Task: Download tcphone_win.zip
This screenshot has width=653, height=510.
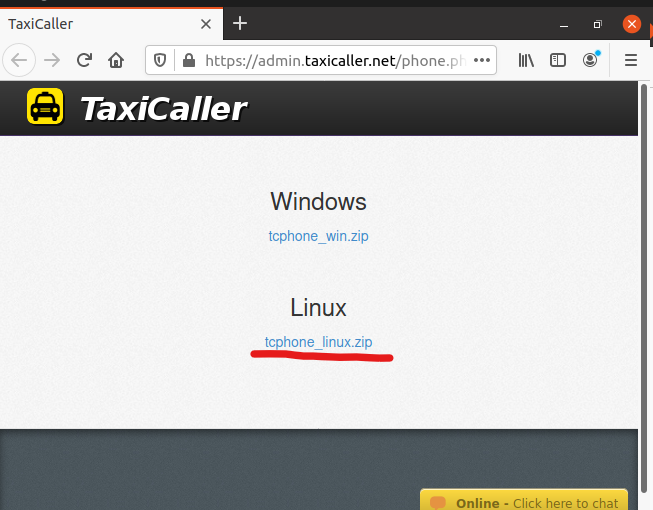Action: tap(319, 236)
